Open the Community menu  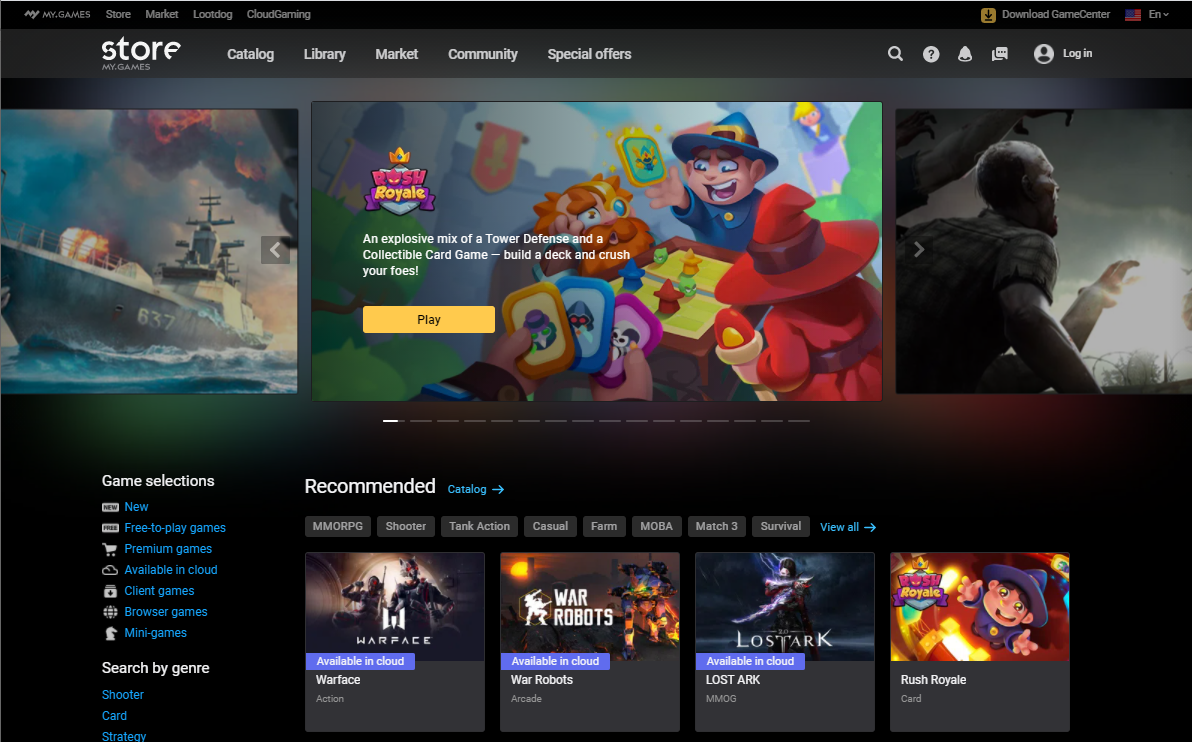483,54
